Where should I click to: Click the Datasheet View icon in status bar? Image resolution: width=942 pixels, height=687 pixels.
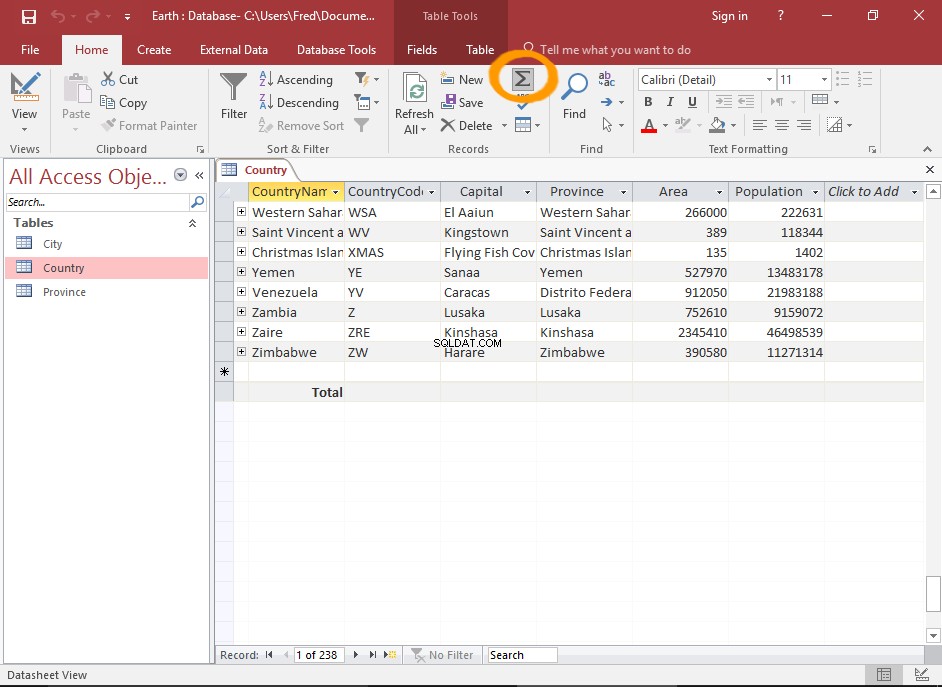coord(884,674)
